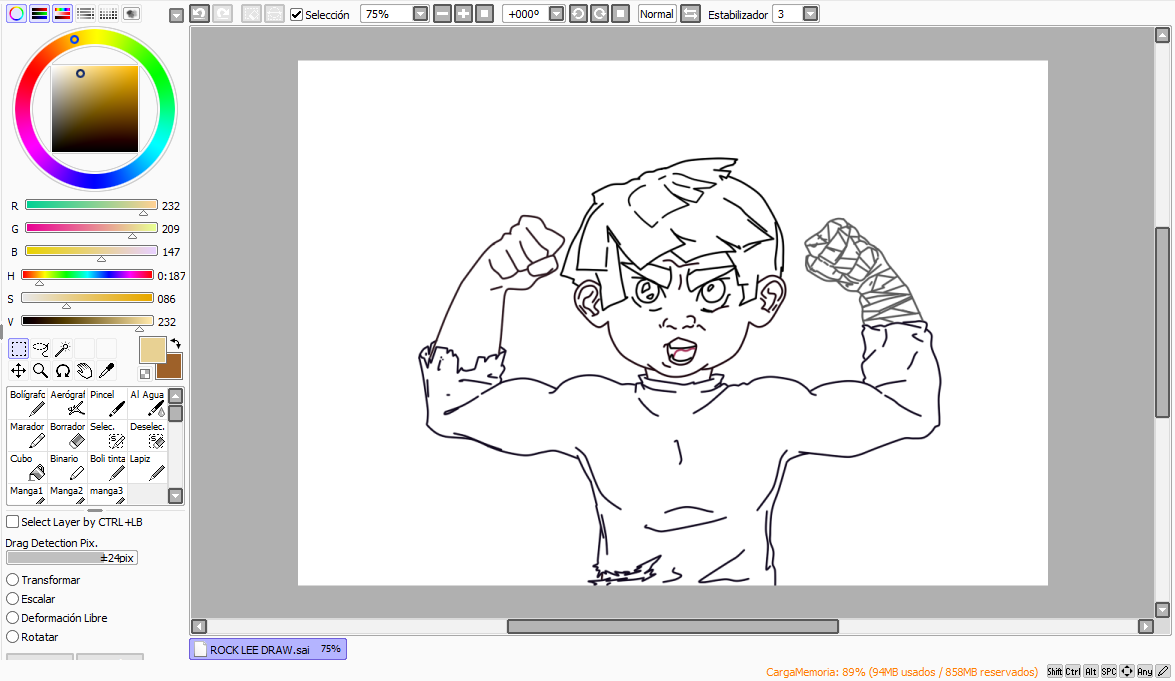Screen dimensions: 1175x681
Task: Select the Lasso tool
Action: (40, 348)
